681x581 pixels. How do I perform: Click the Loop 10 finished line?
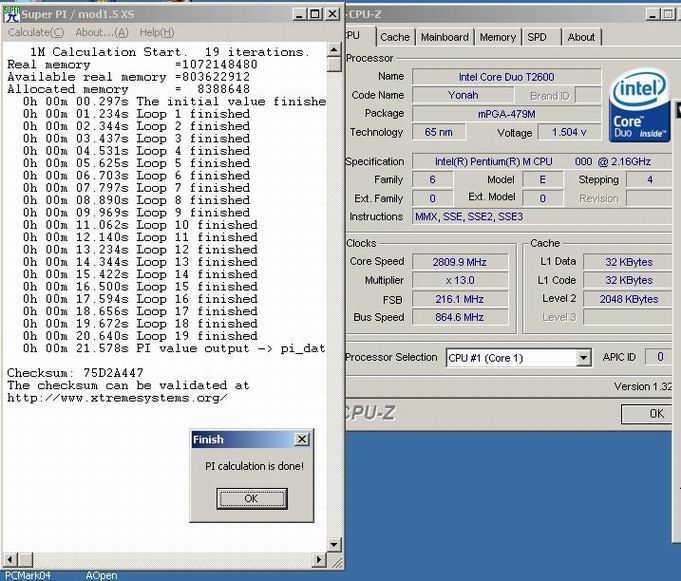point(140,225)
